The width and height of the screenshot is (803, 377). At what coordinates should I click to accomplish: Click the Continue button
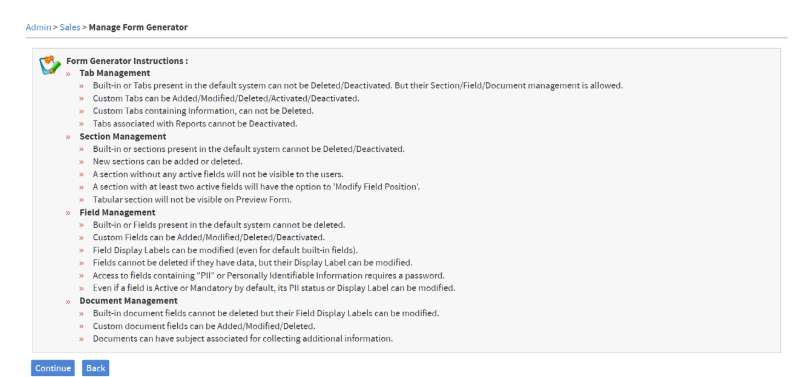pos(53,368)
